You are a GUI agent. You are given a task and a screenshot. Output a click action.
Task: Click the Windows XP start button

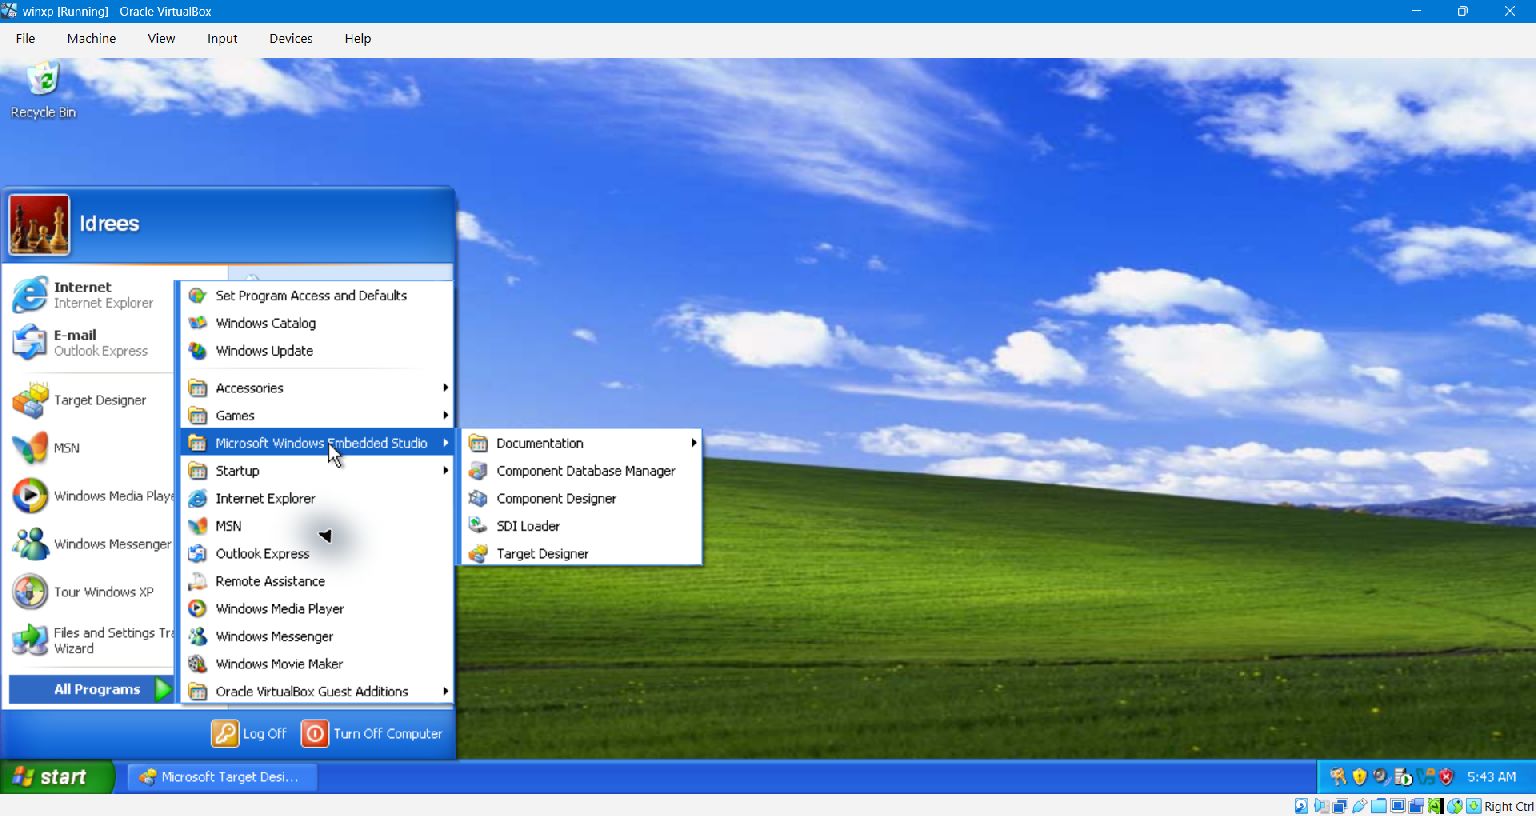tap(57, 777)
